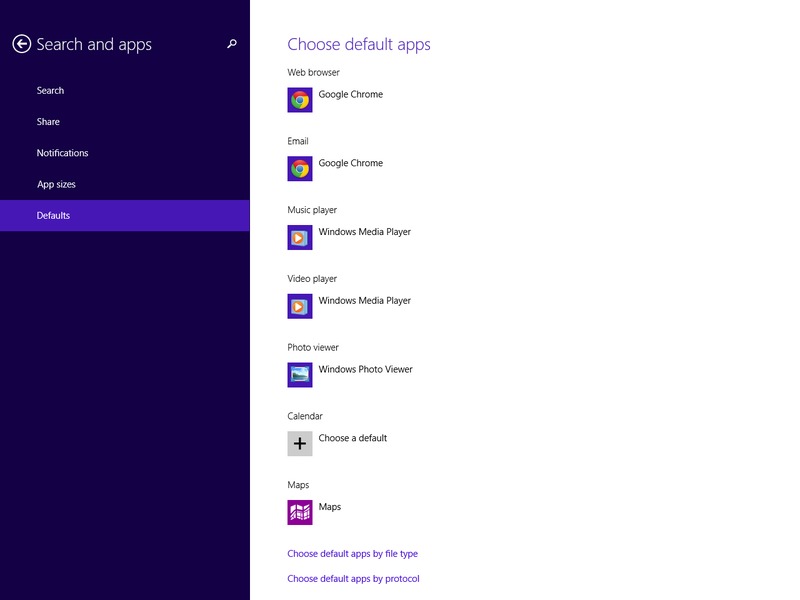Click the Windows Photo Viewer icon

pos(300,375)
